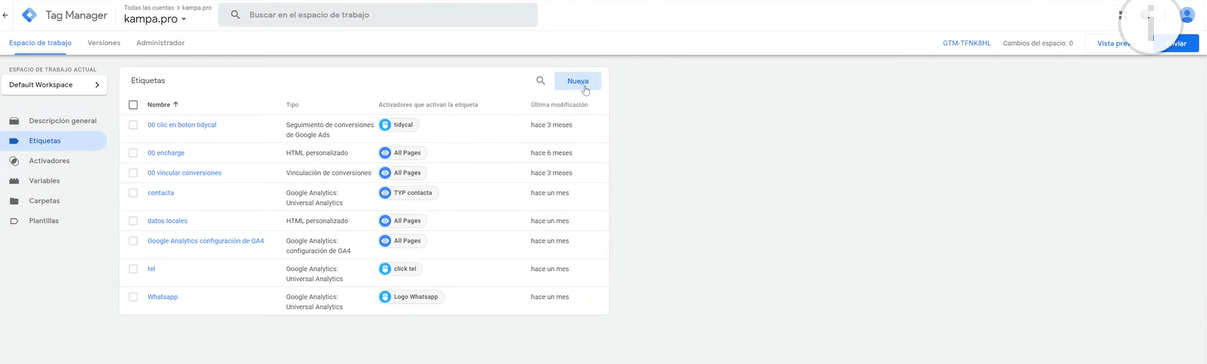Click the Última modificación column header
This screenshot has height=364, width=1207.
click(x=559, y=104)
